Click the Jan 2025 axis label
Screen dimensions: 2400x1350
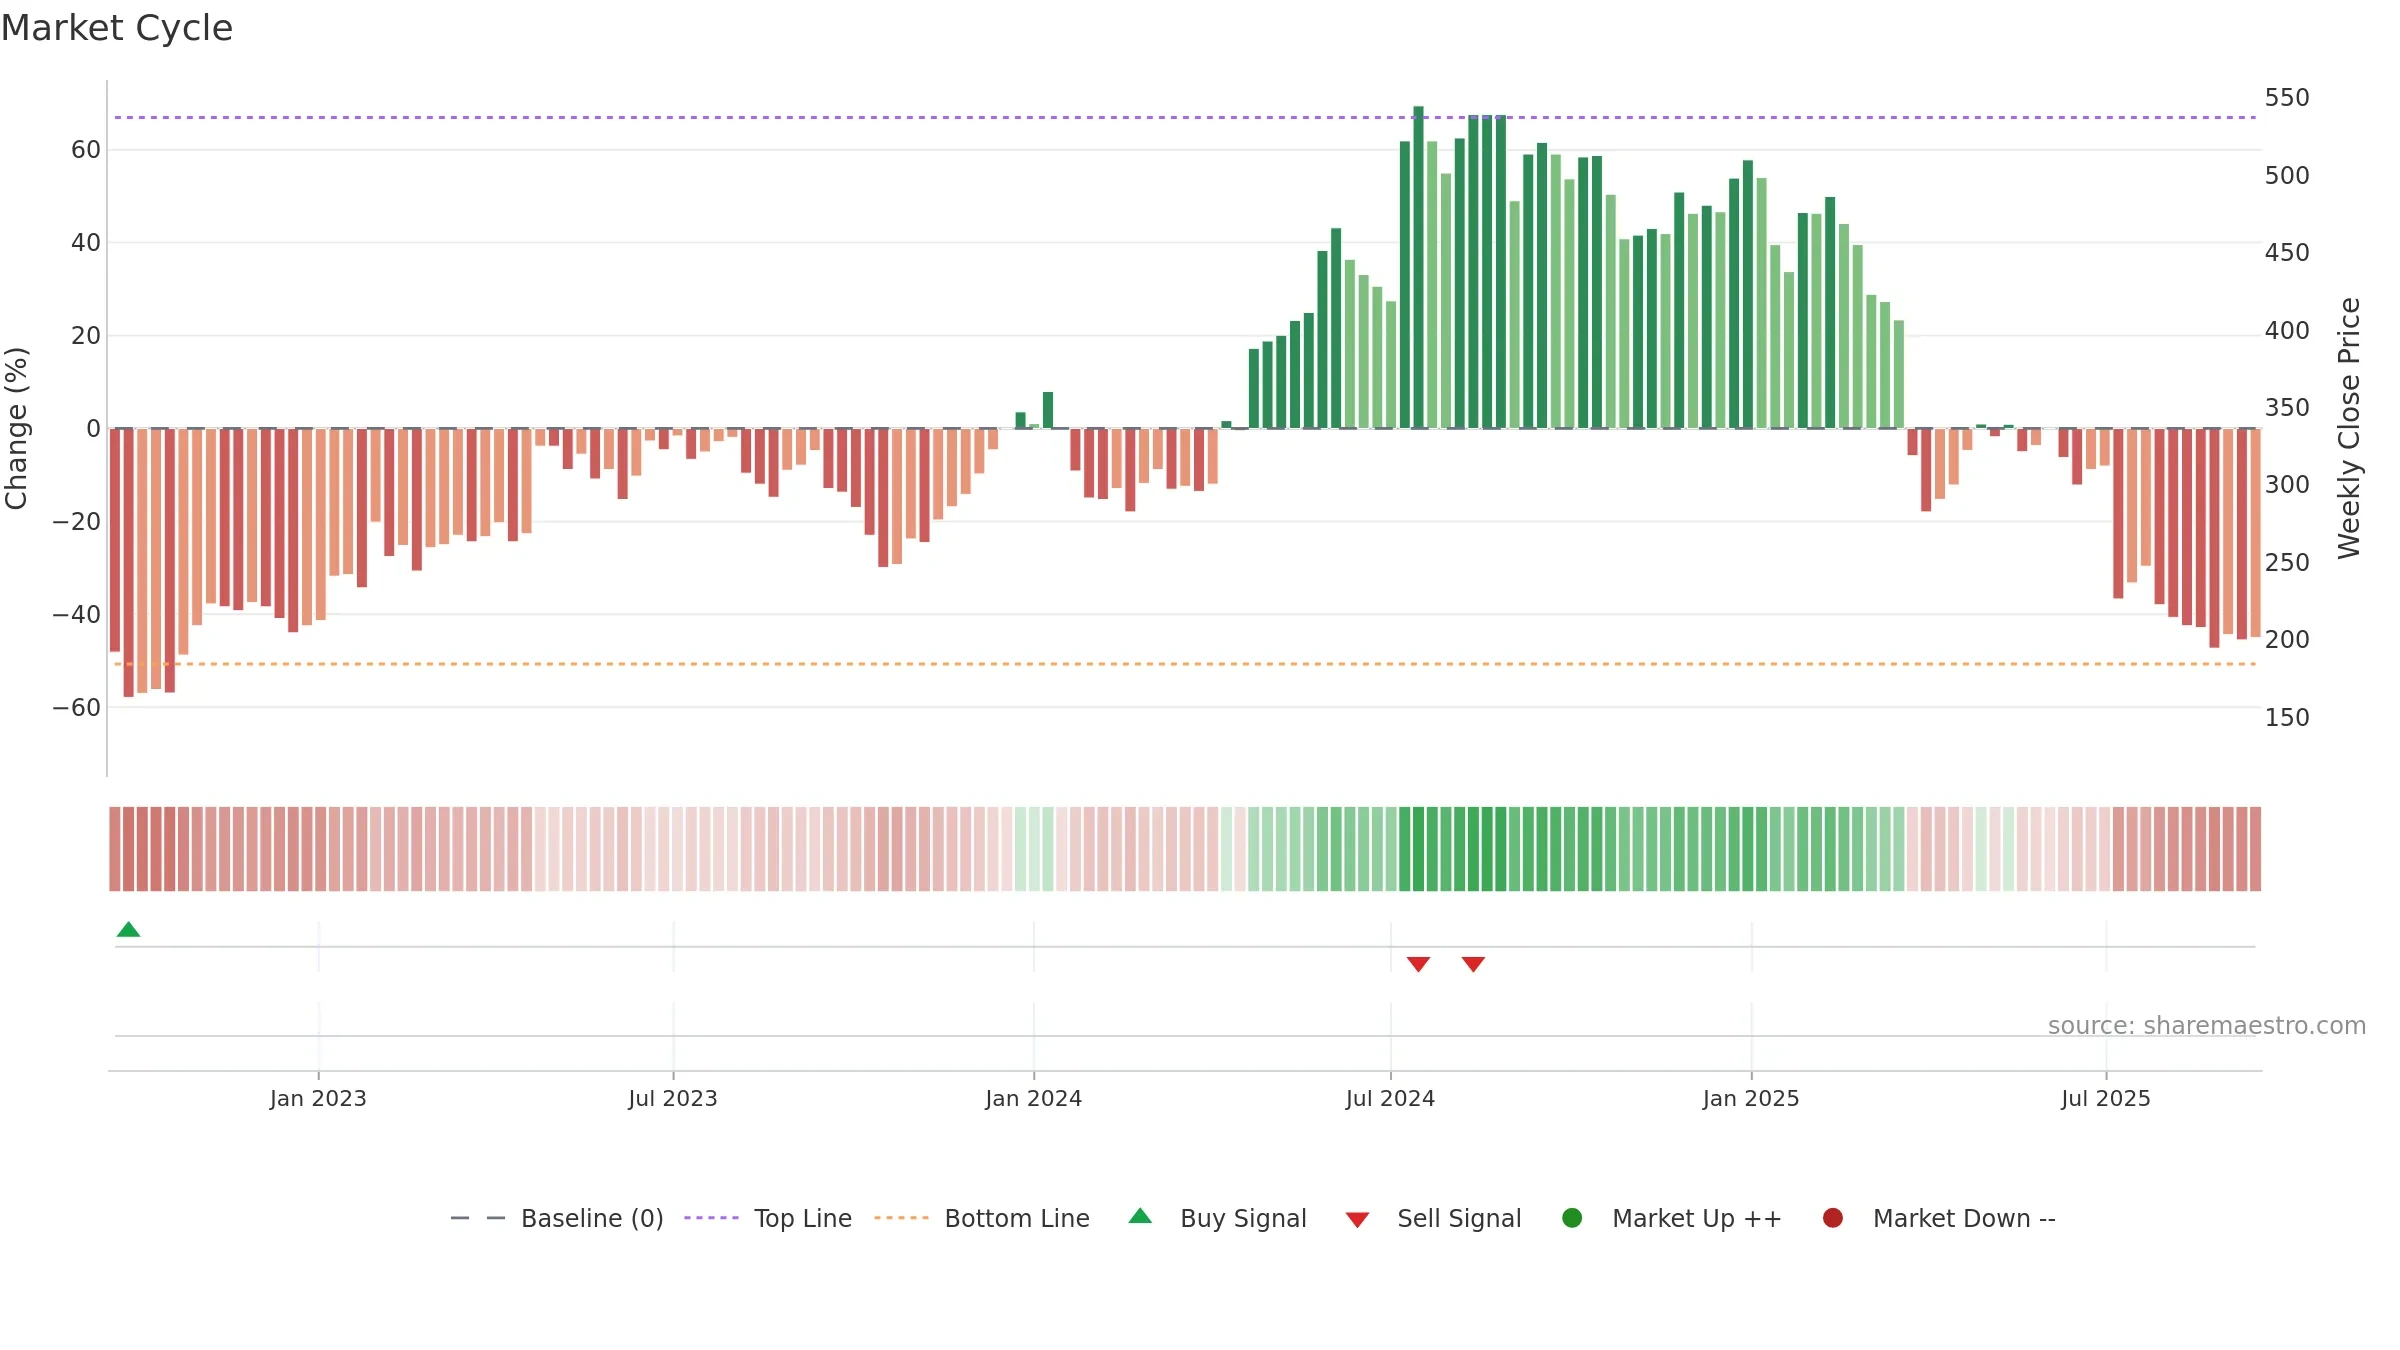tap(1751, 1098)
